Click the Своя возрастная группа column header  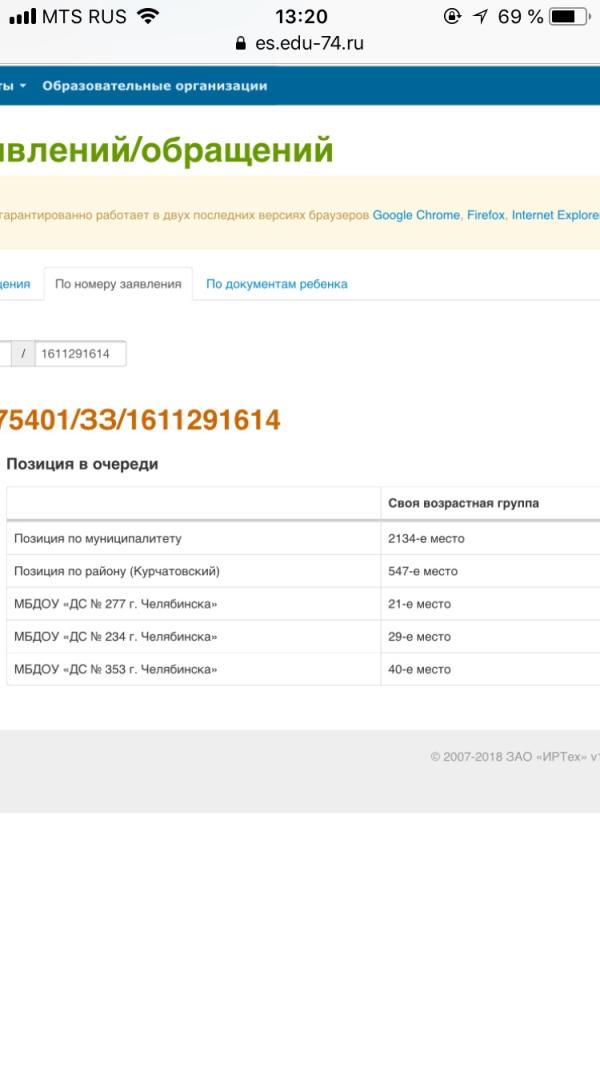[463, 503]
